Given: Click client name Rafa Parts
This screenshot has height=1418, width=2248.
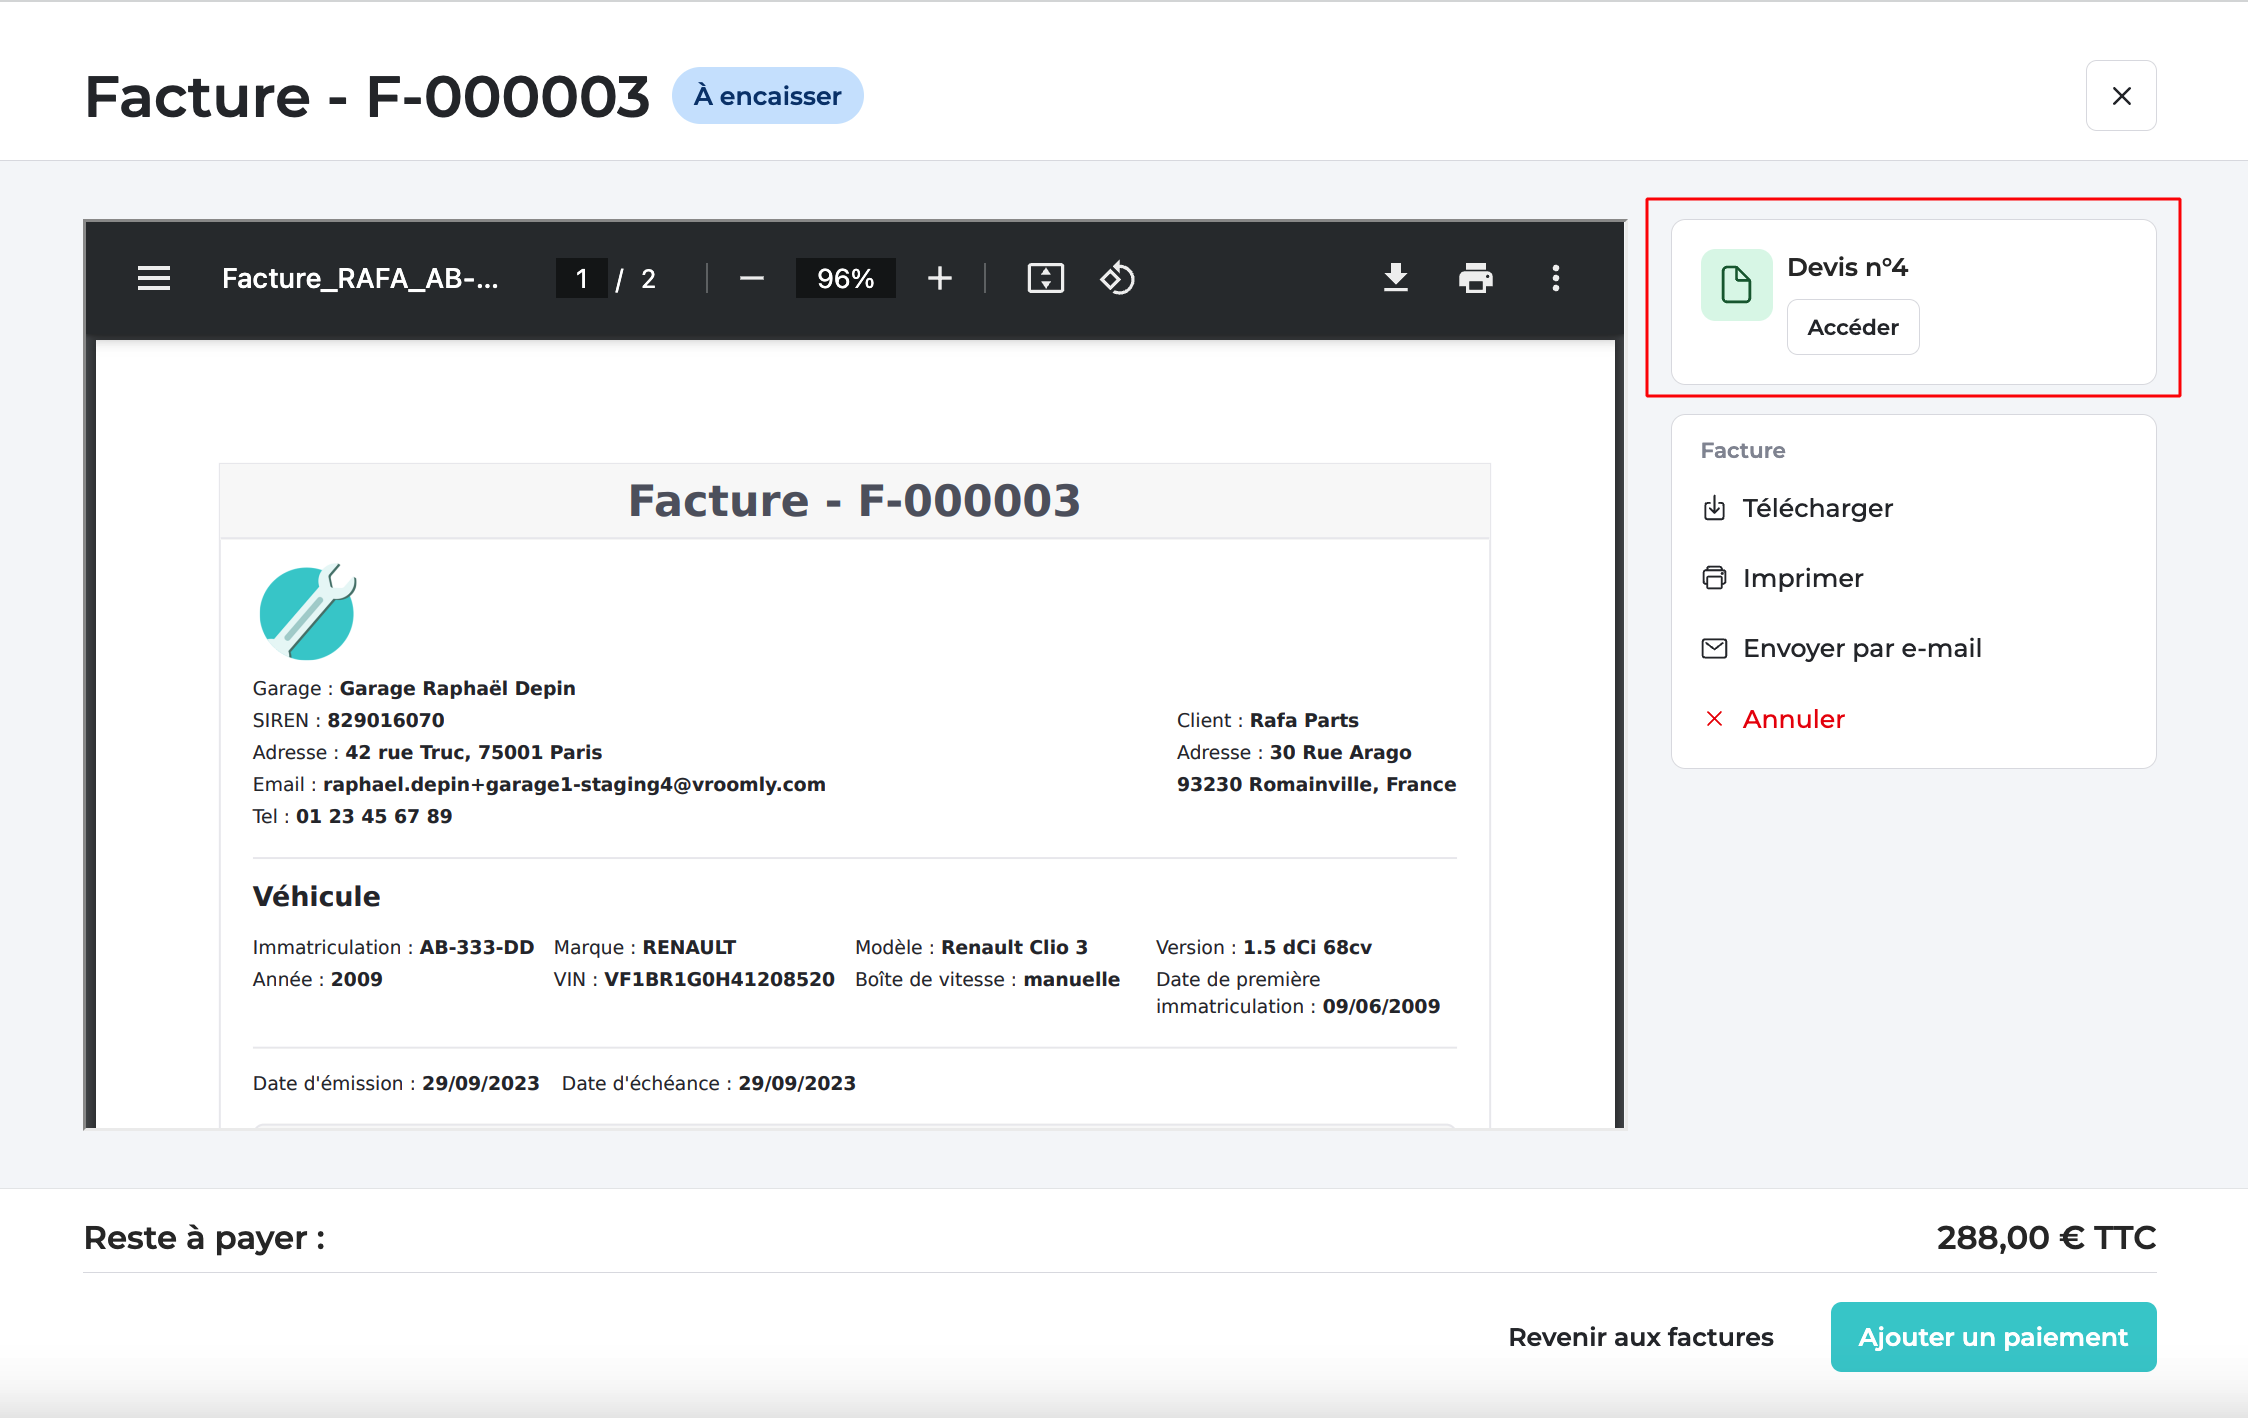Looking at the screenshot, I should pyautogui.click(x=1304, y=720).
